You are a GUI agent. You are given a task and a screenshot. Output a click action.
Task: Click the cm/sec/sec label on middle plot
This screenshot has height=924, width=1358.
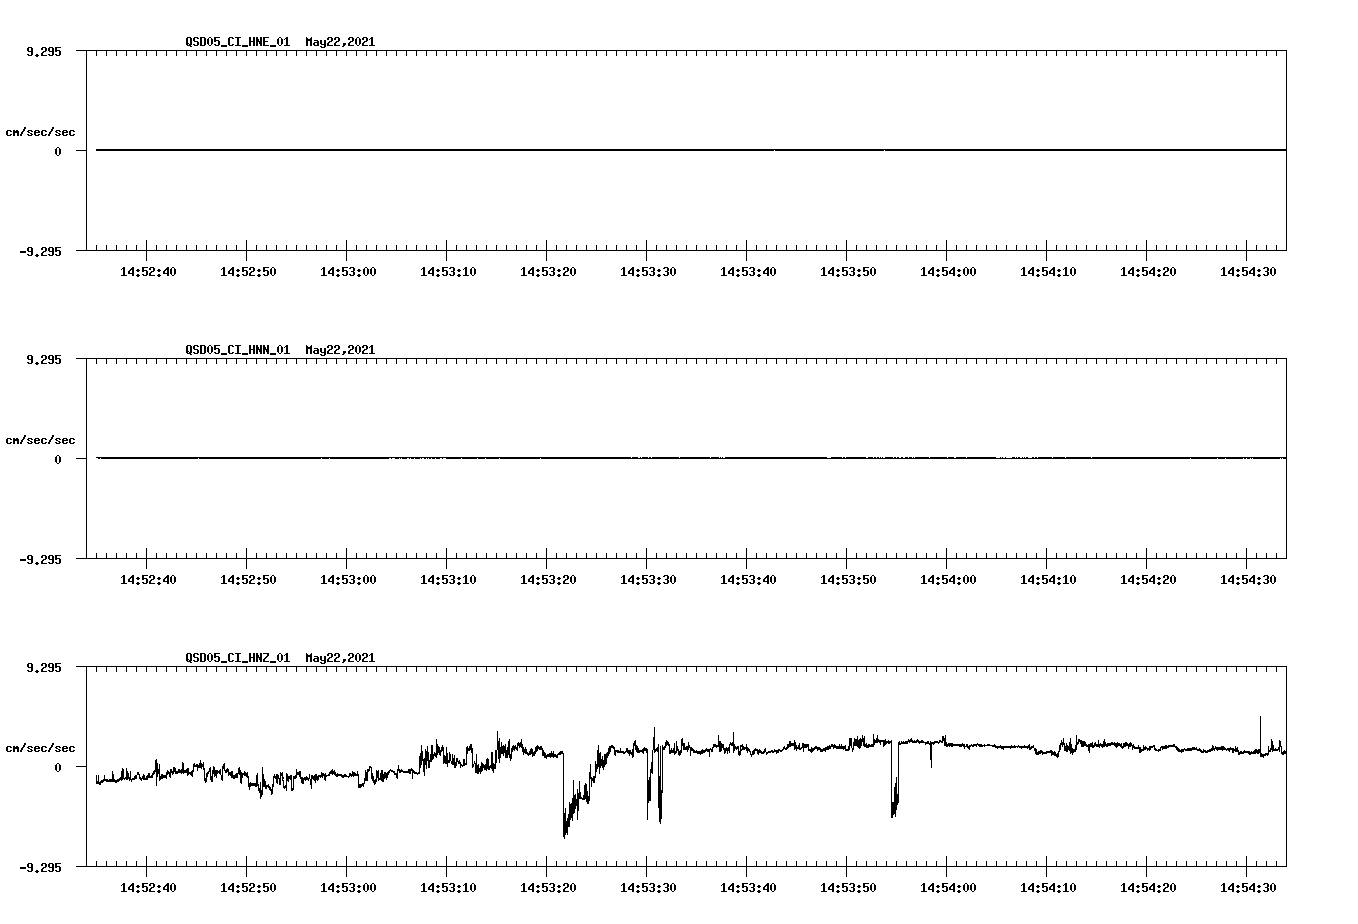[41, 439]
